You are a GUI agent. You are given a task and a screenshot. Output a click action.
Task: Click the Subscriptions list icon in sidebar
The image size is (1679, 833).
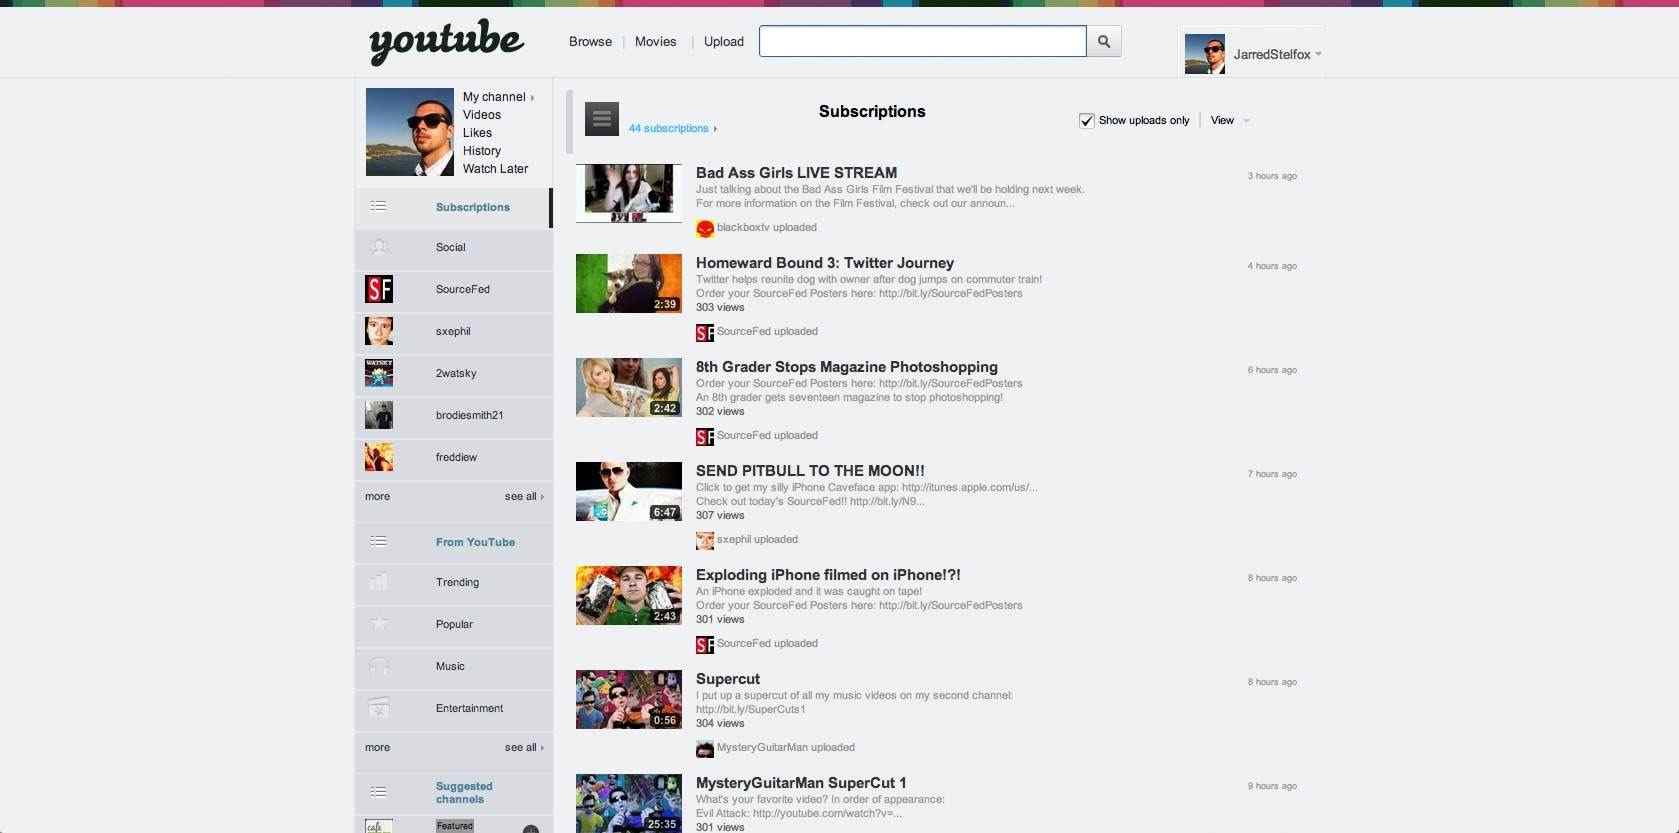click(x=378, y=206)
